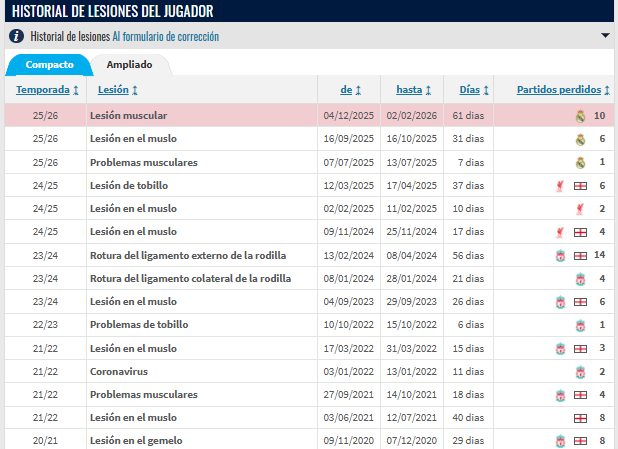This screenshot has height=449, width=618.
Task: Click Real Madrid crest in 16/09/2025 row
Action: [580, 139]
